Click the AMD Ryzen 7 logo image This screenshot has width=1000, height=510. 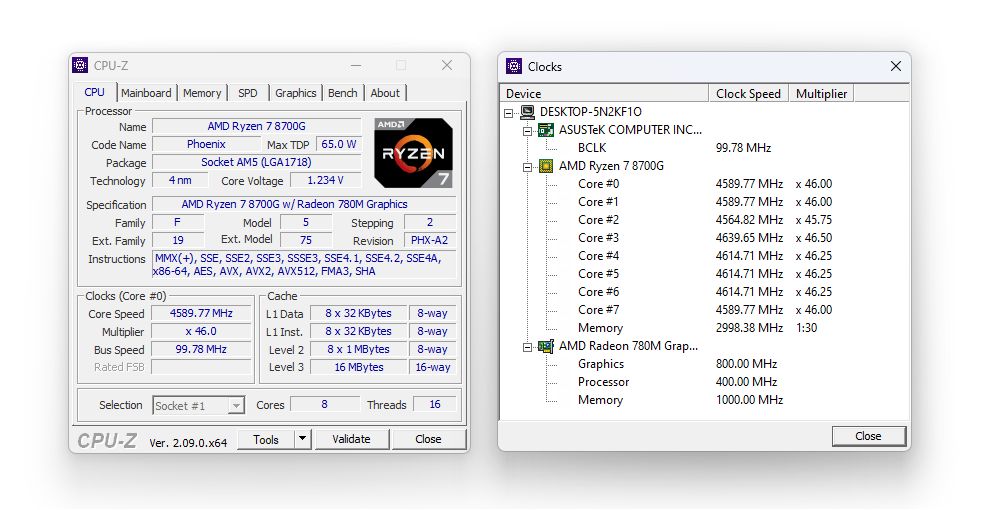413,153
